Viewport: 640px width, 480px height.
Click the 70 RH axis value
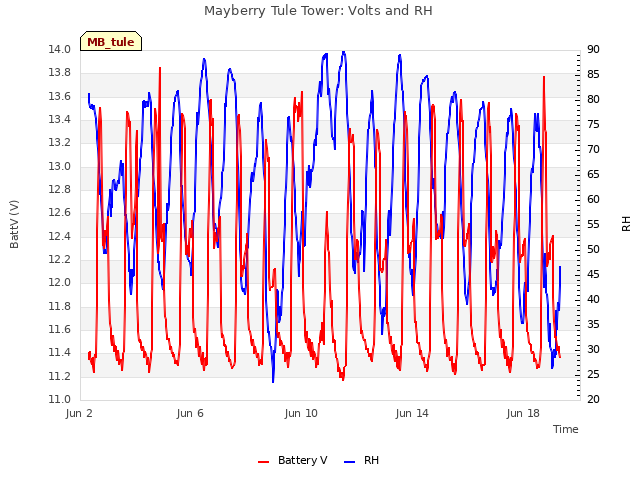[x=593, y=150]
